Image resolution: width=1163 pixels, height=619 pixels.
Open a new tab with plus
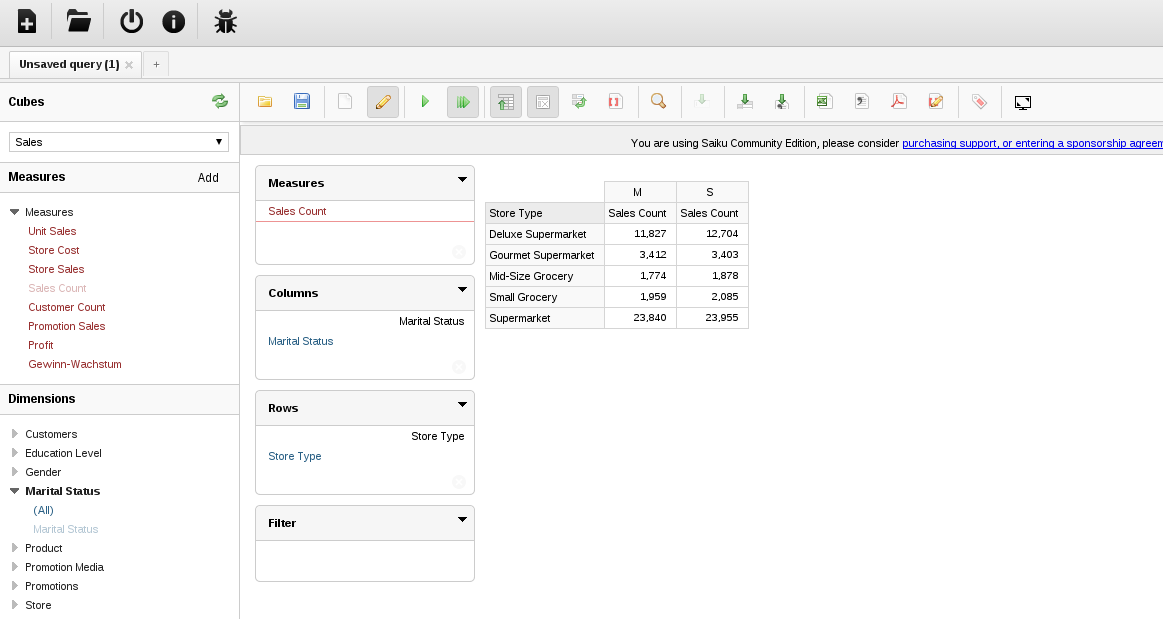click(x=156, y=64)
